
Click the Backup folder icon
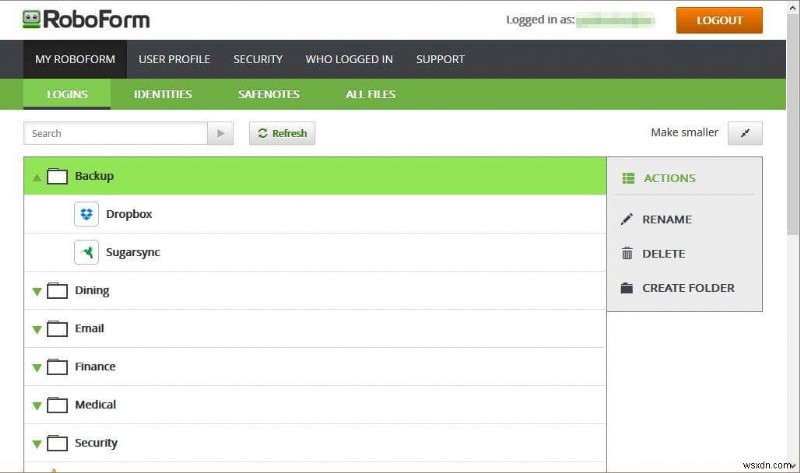57,176
